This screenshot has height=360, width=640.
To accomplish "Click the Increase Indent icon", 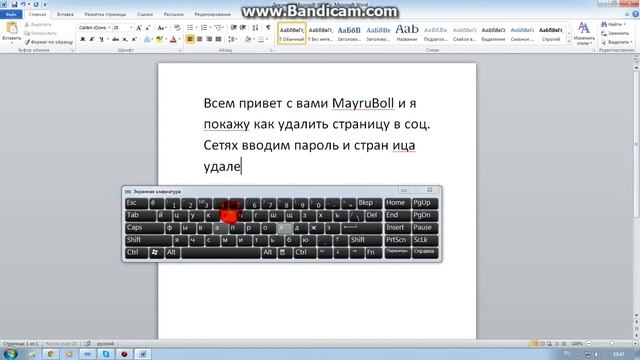I will pos(243,28).
